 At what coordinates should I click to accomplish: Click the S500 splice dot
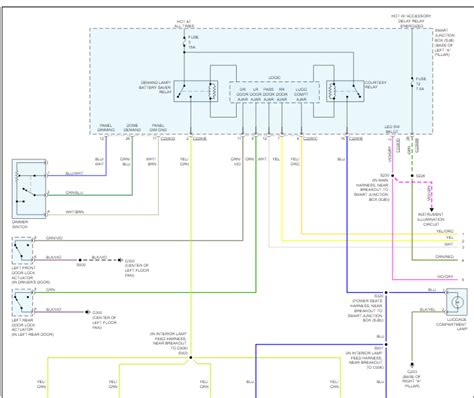click(80, 260)
